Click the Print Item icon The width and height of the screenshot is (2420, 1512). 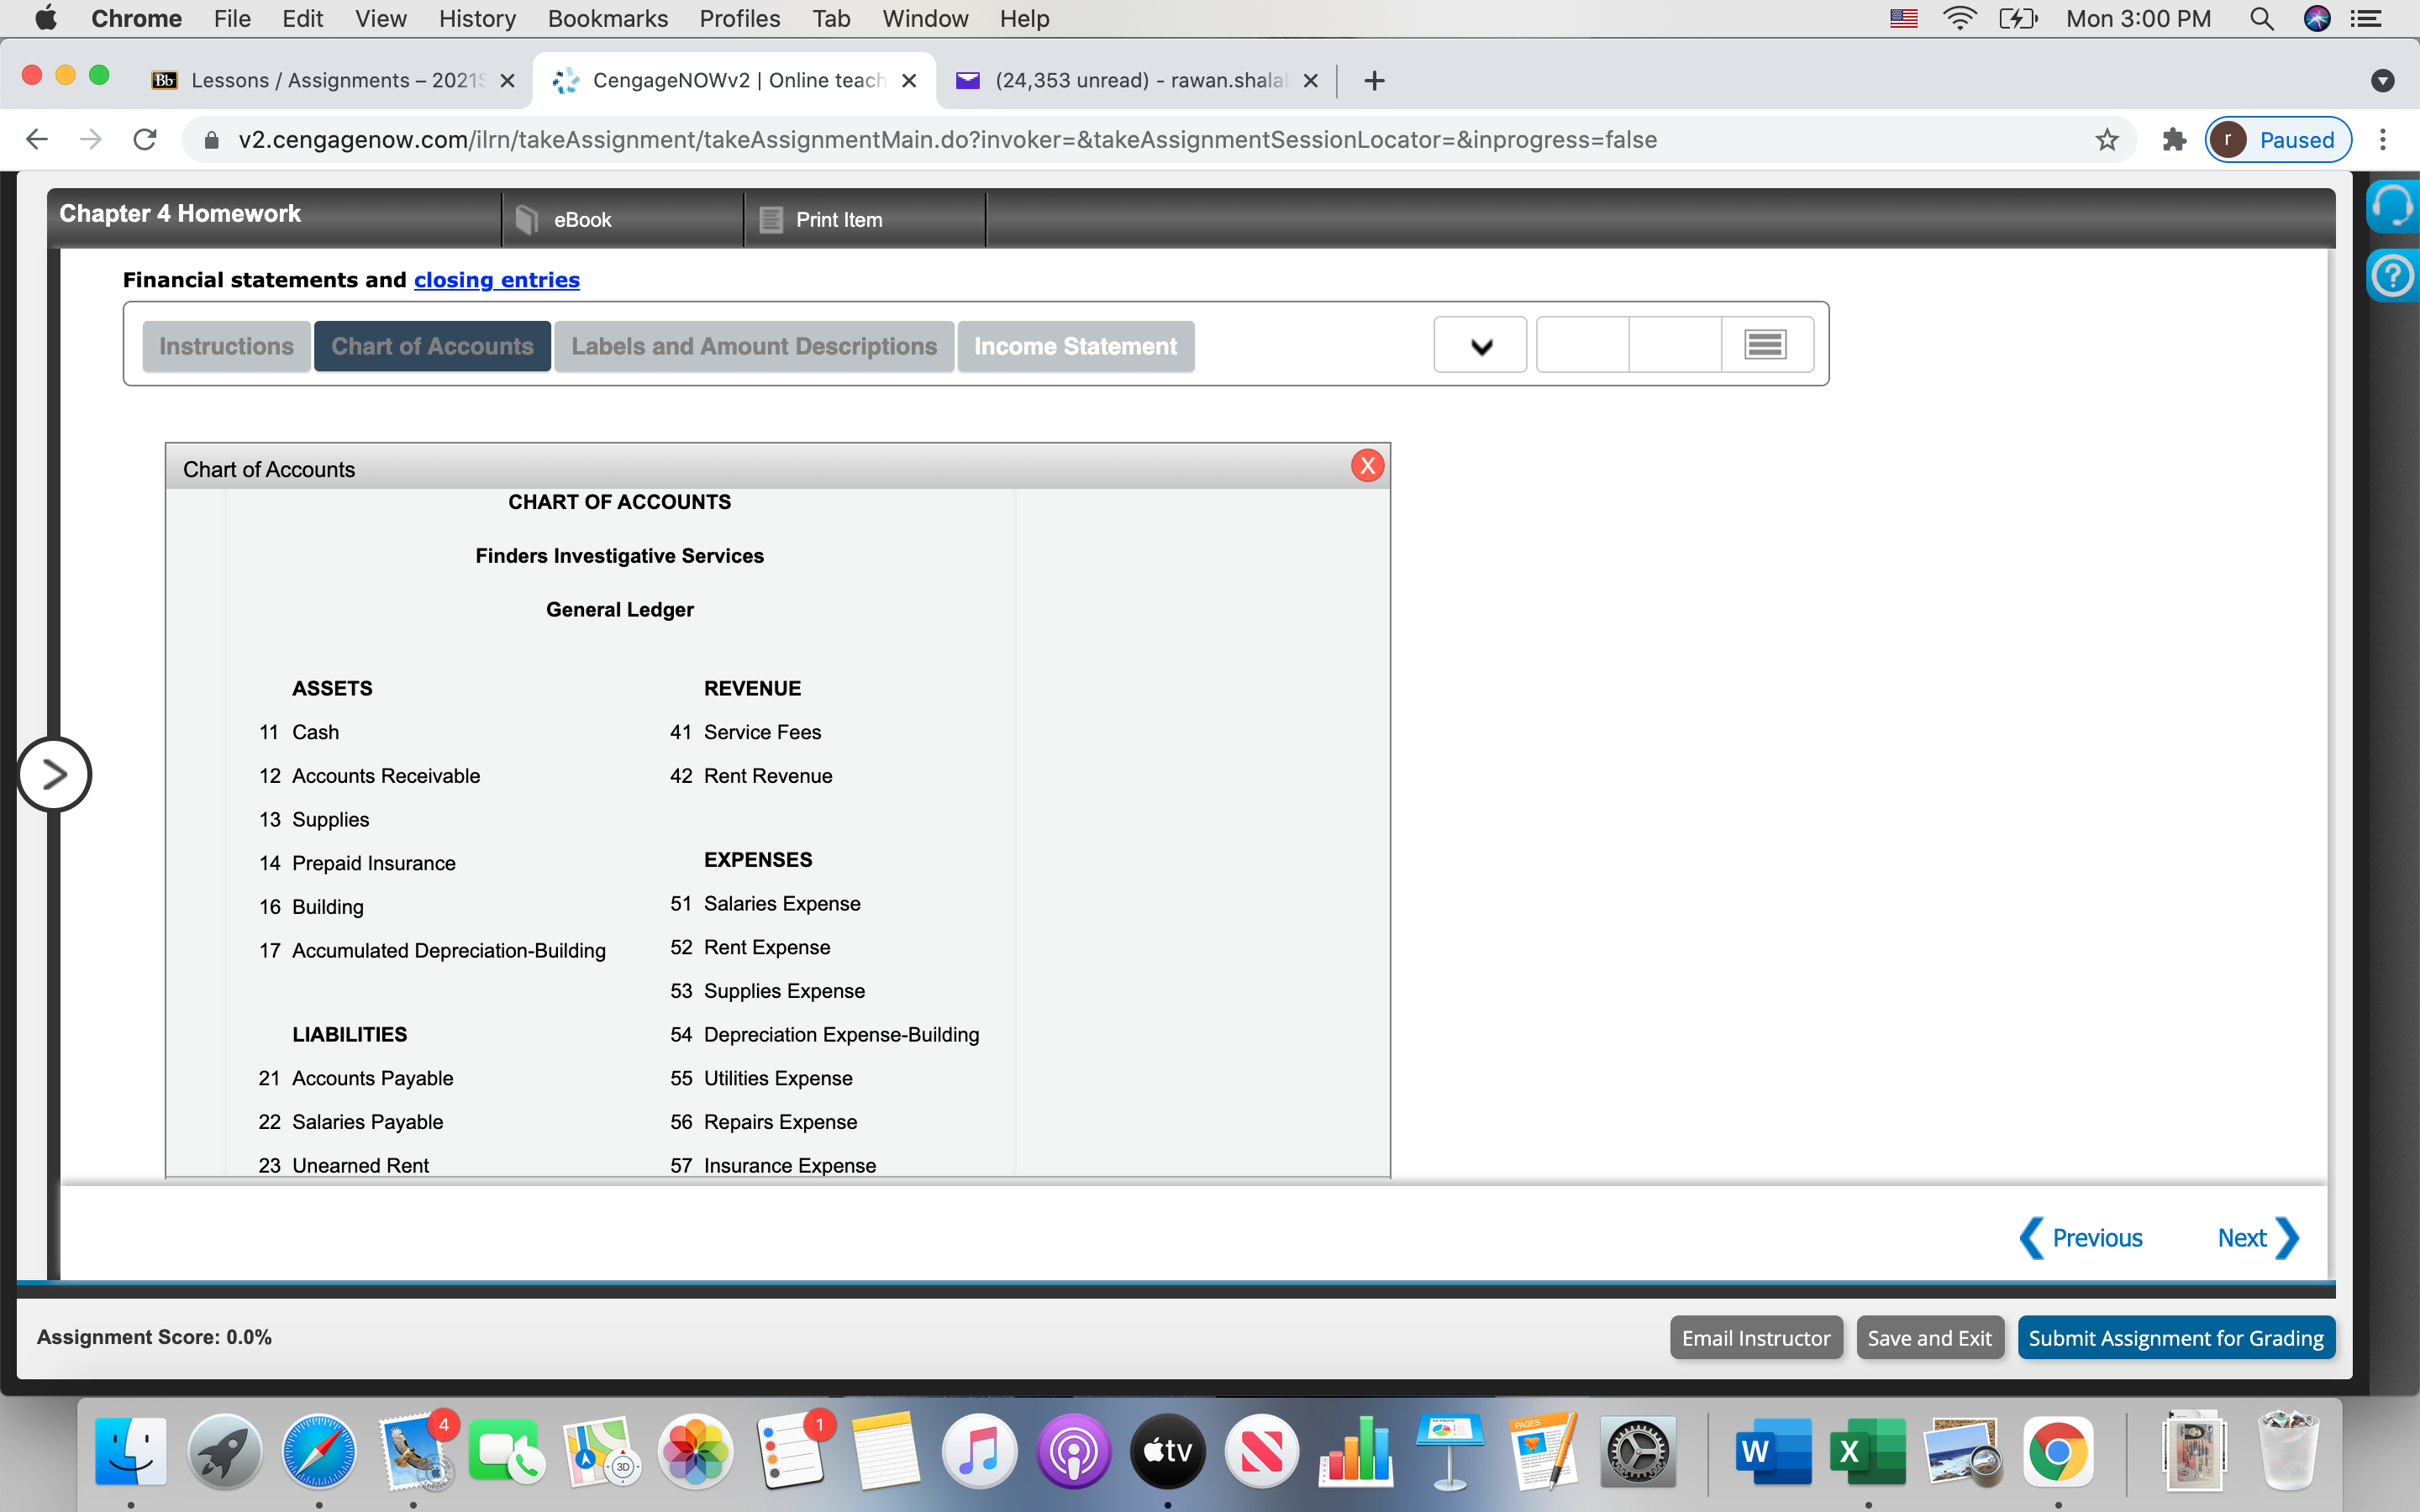pos(770,219)
